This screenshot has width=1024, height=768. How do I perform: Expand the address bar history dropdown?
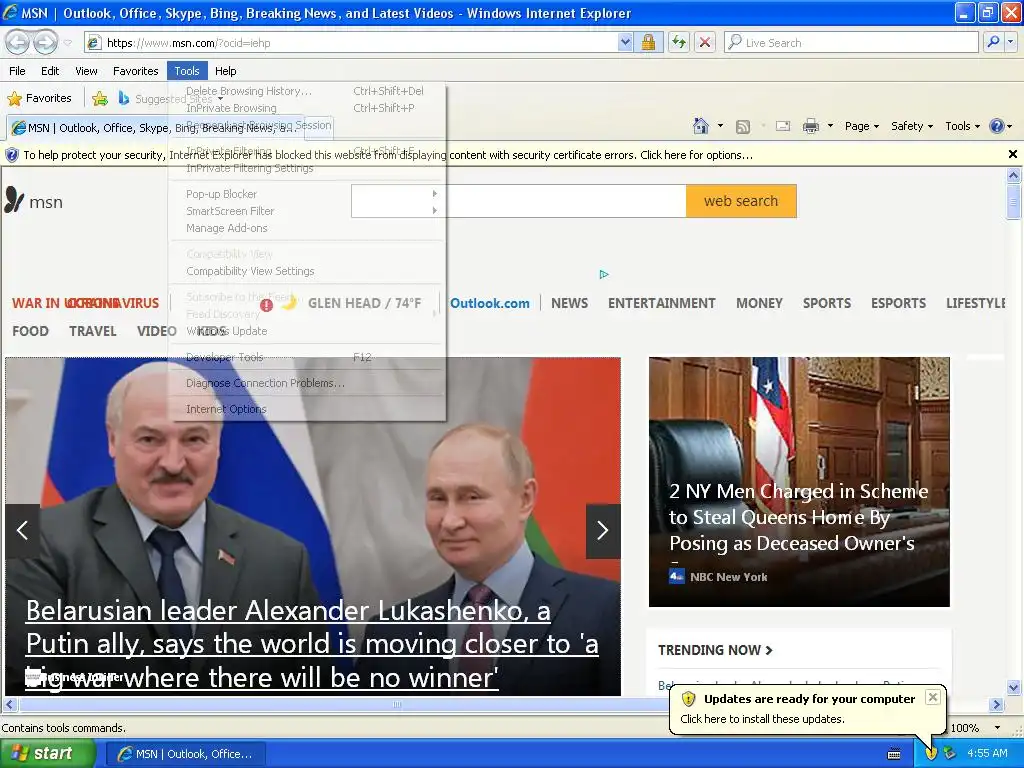(625, 43)
